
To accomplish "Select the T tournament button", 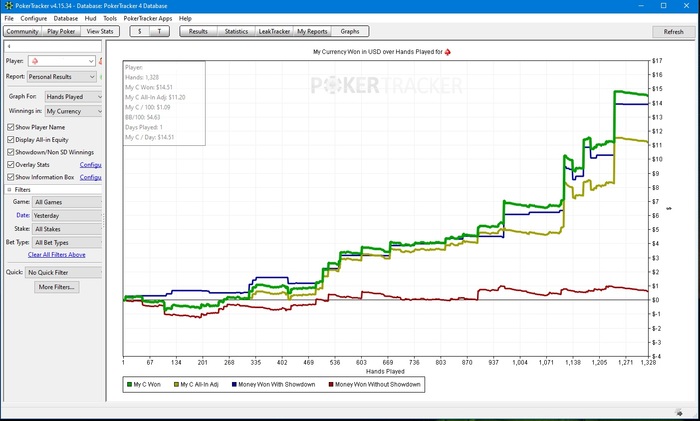I will pyautogui.click(x=159, y=31).
